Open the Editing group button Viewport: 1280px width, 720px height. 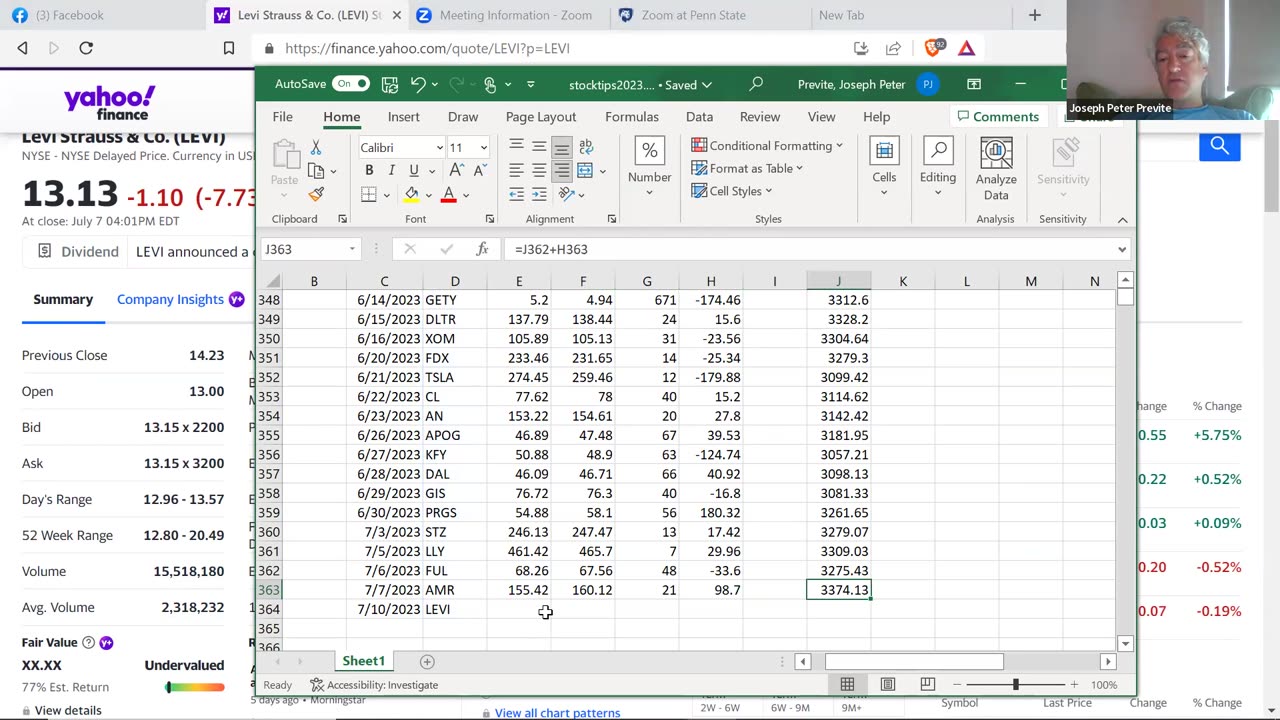938,168
